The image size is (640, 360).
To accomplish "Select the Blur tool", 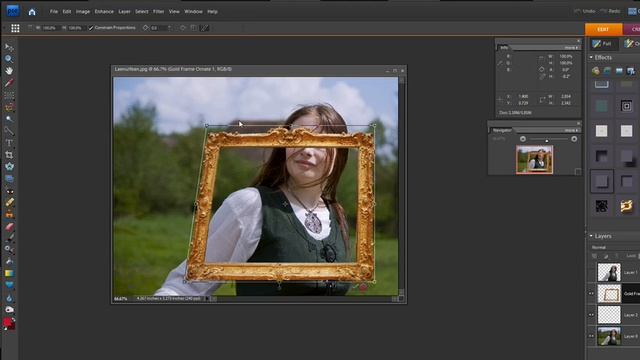I will pos(9,298).
